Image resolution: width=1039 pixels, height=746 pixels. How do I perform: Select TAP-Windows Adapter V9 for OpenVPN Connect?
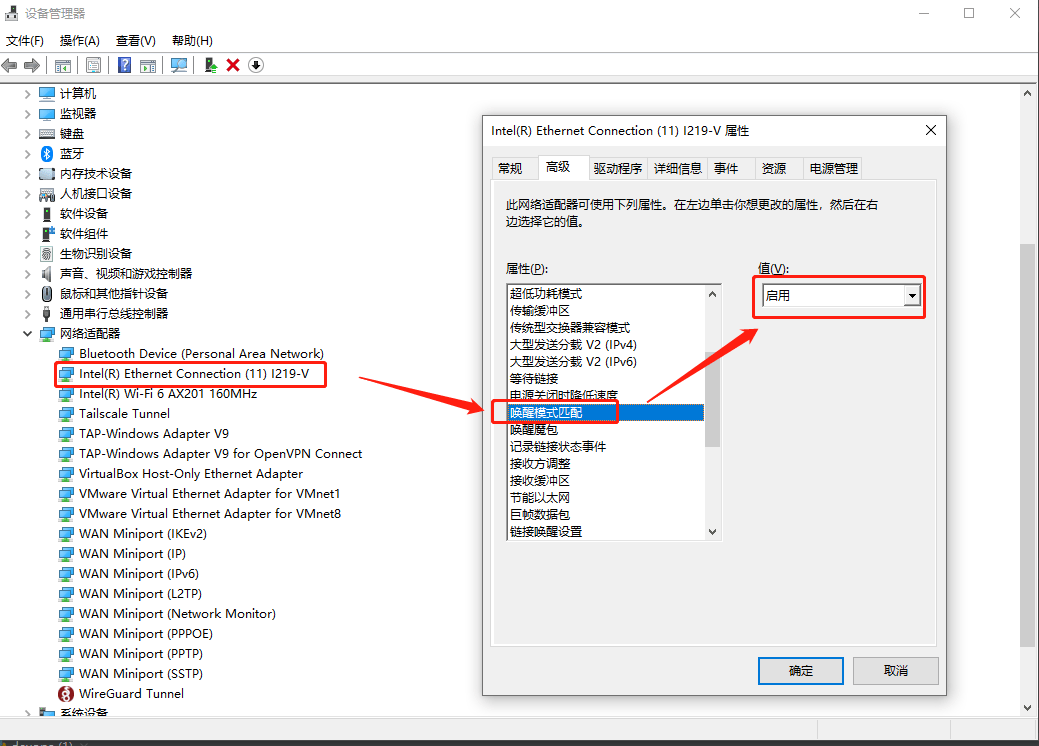pyautogui.click(x=220, y=454)
